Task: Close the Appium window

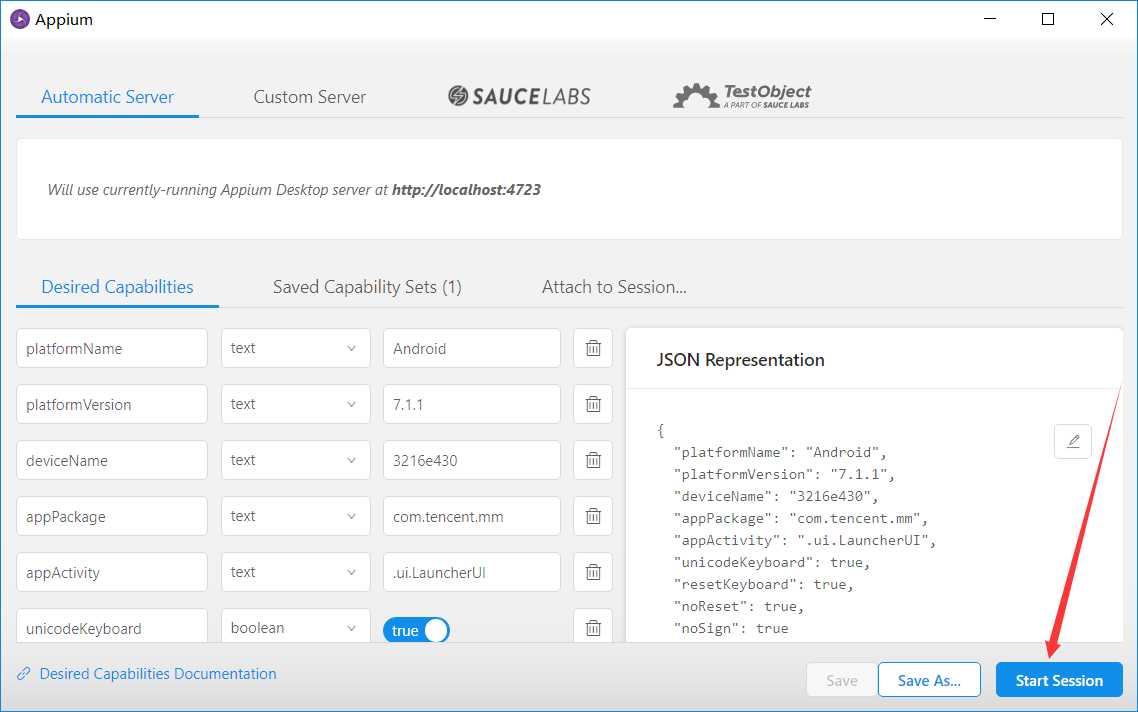Action: pyautogui.click(x=1106, y=19)
